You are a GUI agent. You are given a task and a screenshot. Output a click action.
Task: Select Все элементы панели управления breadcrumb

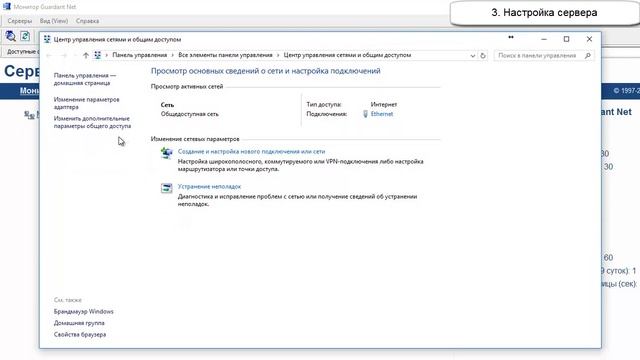tap(225, 55)
